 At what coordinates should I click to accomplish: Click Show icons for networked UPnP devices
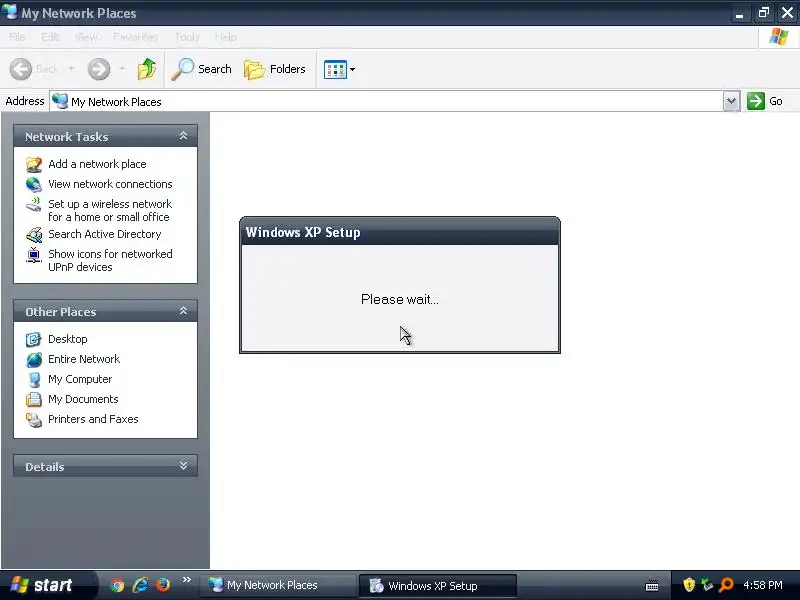pos(110,261)
